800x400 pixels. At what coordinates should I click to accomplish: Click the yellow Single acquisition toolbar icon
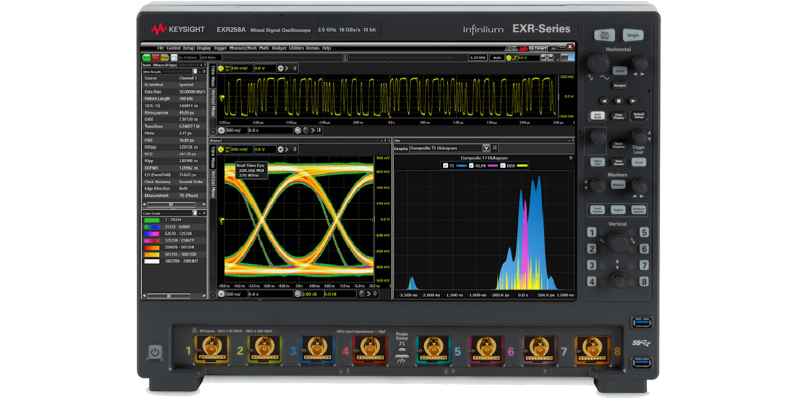[164, 58]
